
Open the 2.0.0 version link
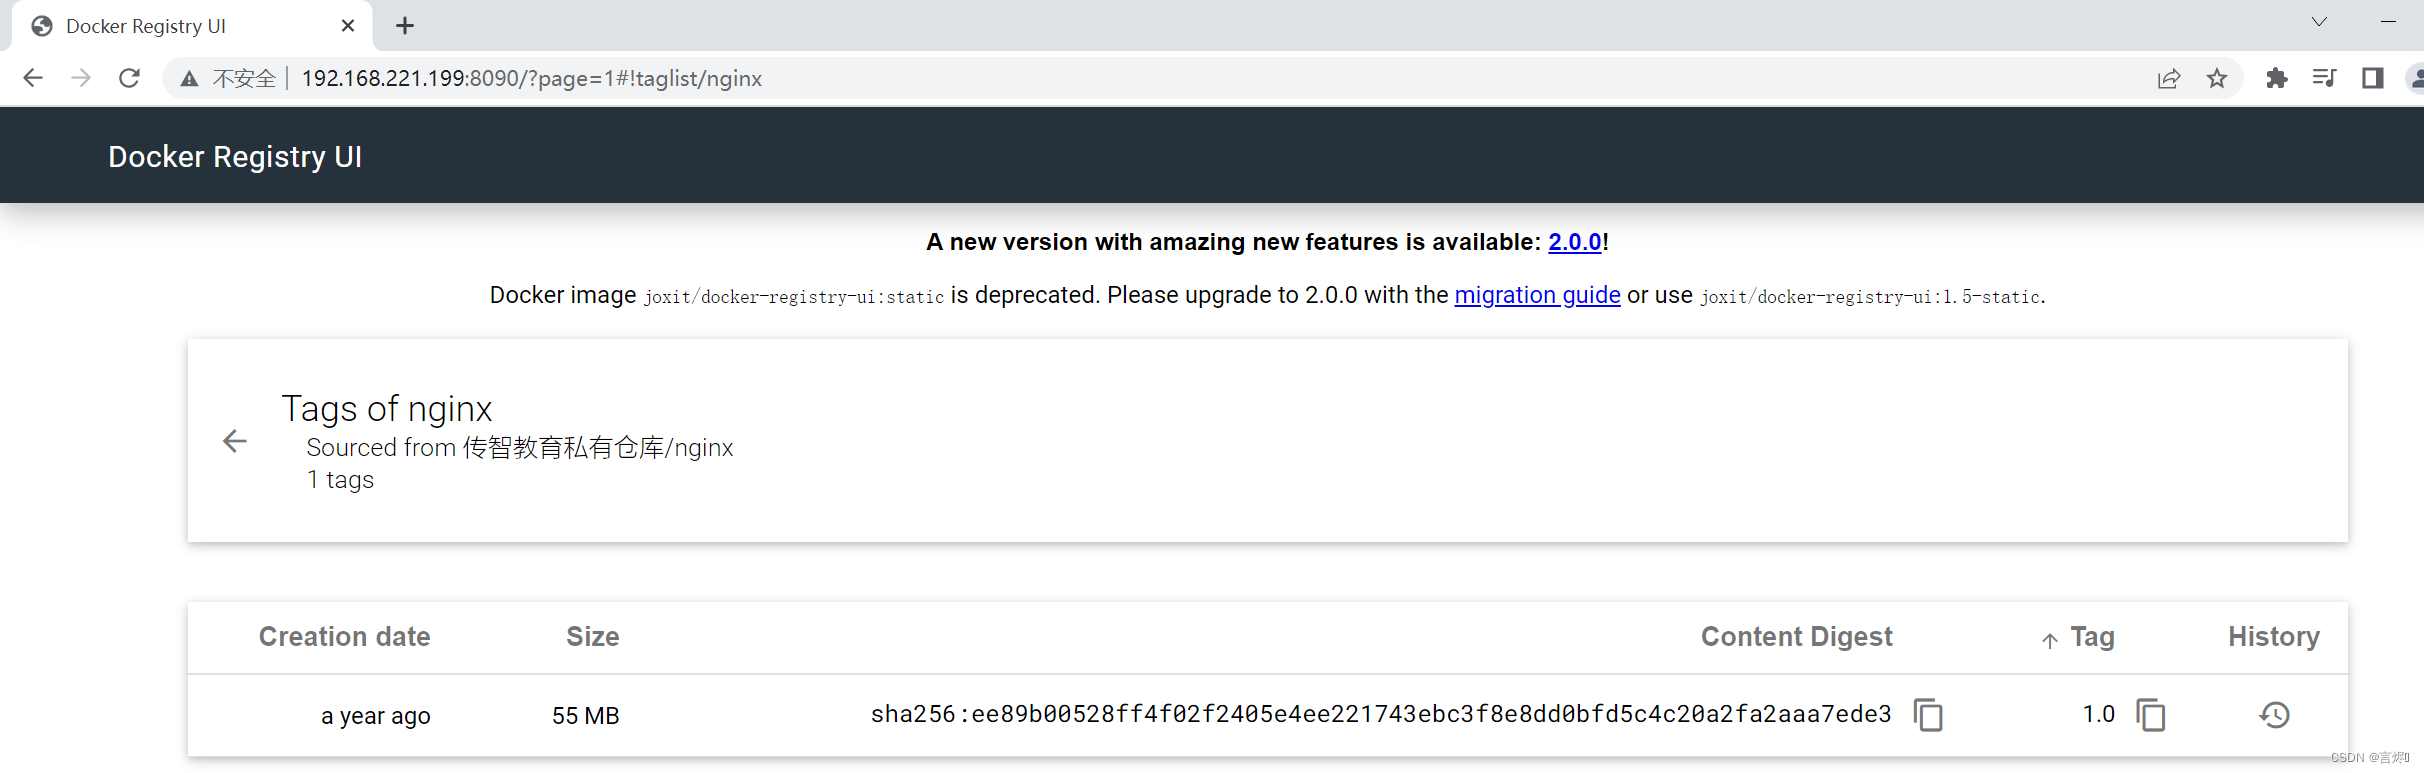point(1574,242)
